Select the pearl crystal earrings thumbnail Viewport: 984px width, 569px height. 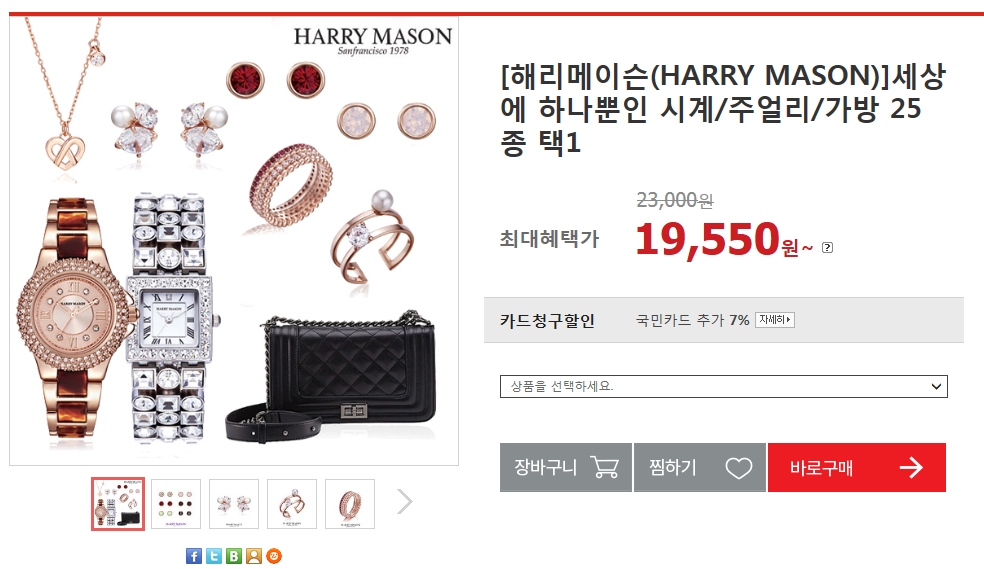click(233, 504)
